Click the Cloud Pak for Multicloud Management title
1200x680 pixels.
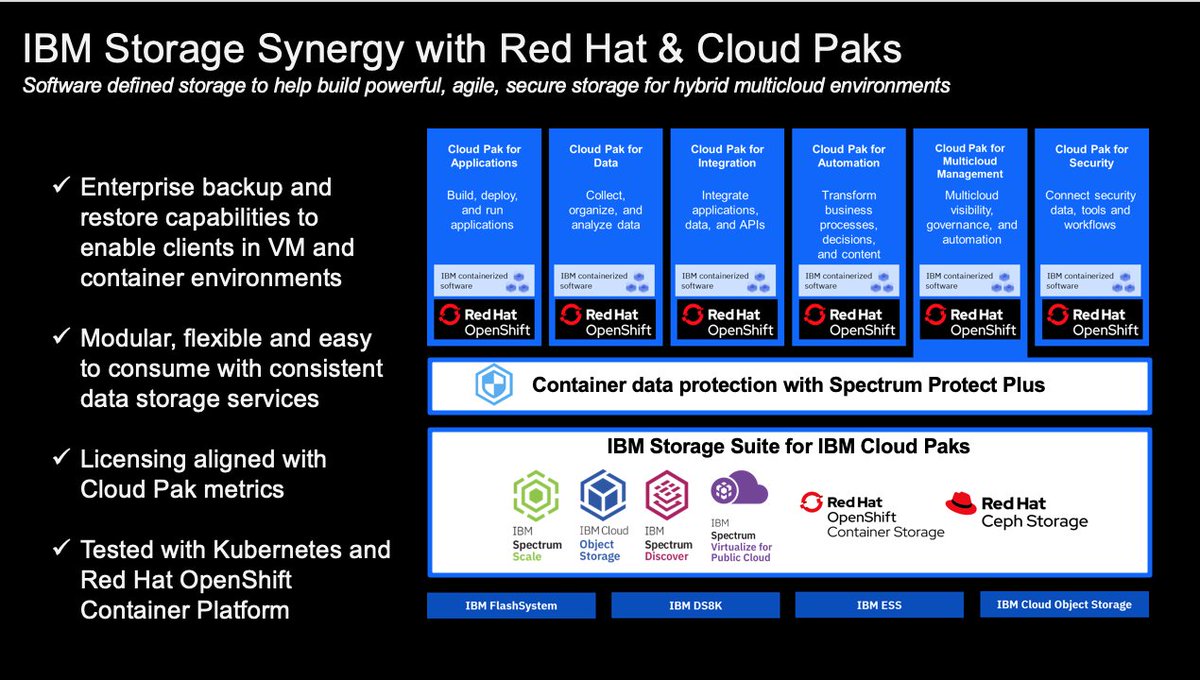(x=970, y=161)
